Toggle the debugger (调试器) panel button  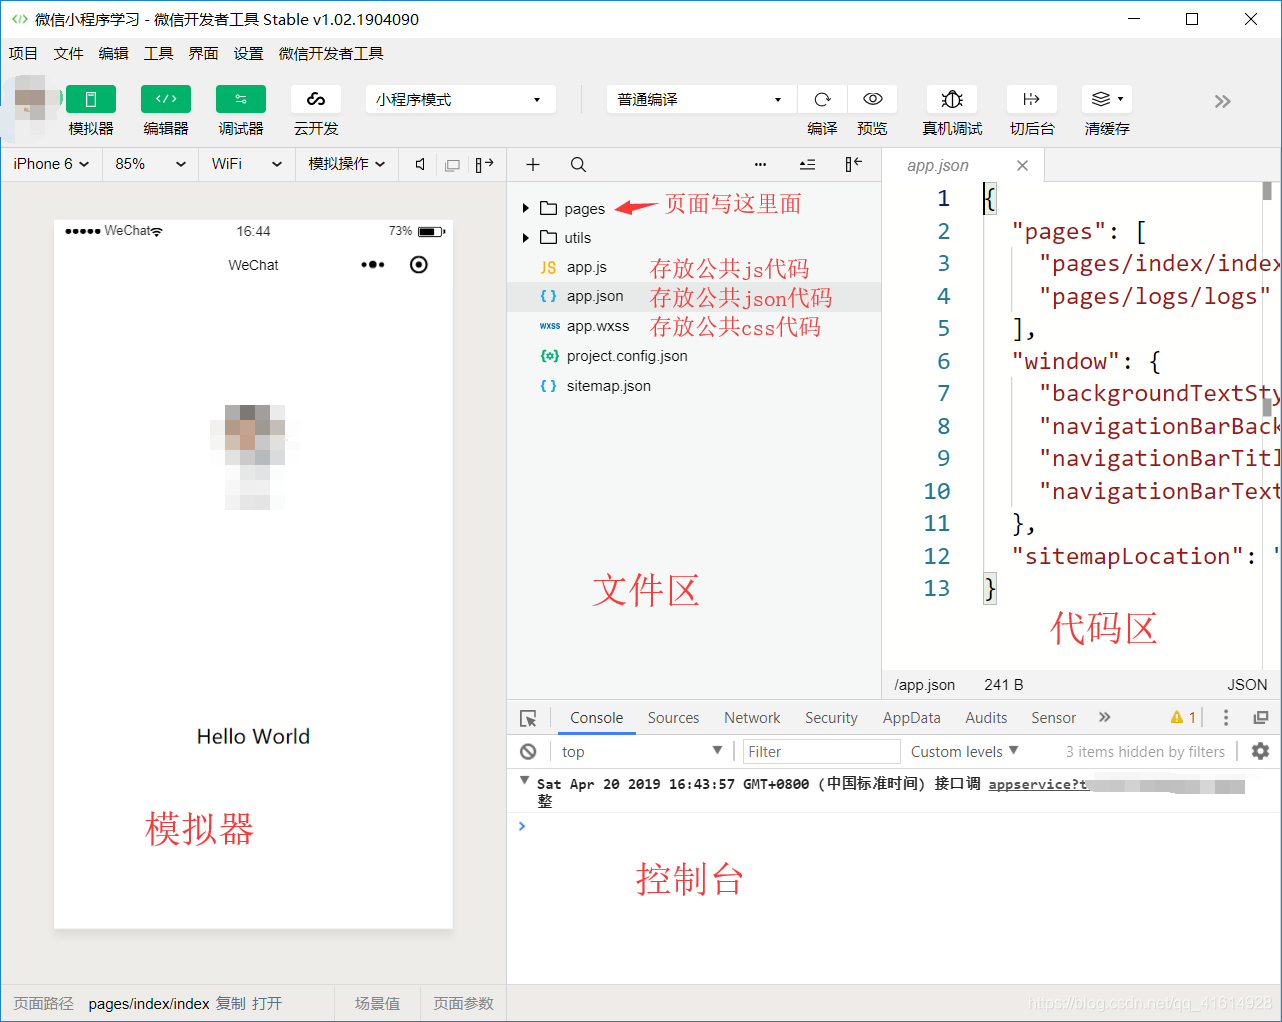[x=241, y=99]
